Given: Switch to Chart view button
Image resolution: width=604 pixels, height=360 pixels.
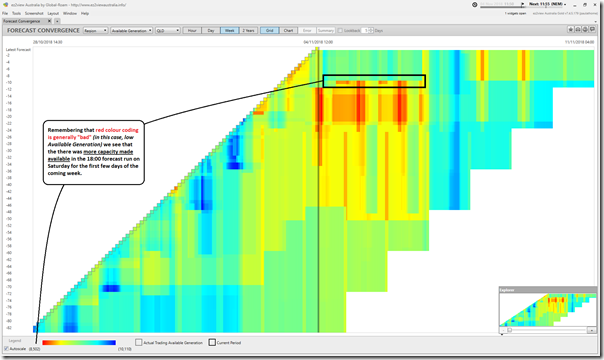Looking at the screenshot, I should click(x=288, y=30).
